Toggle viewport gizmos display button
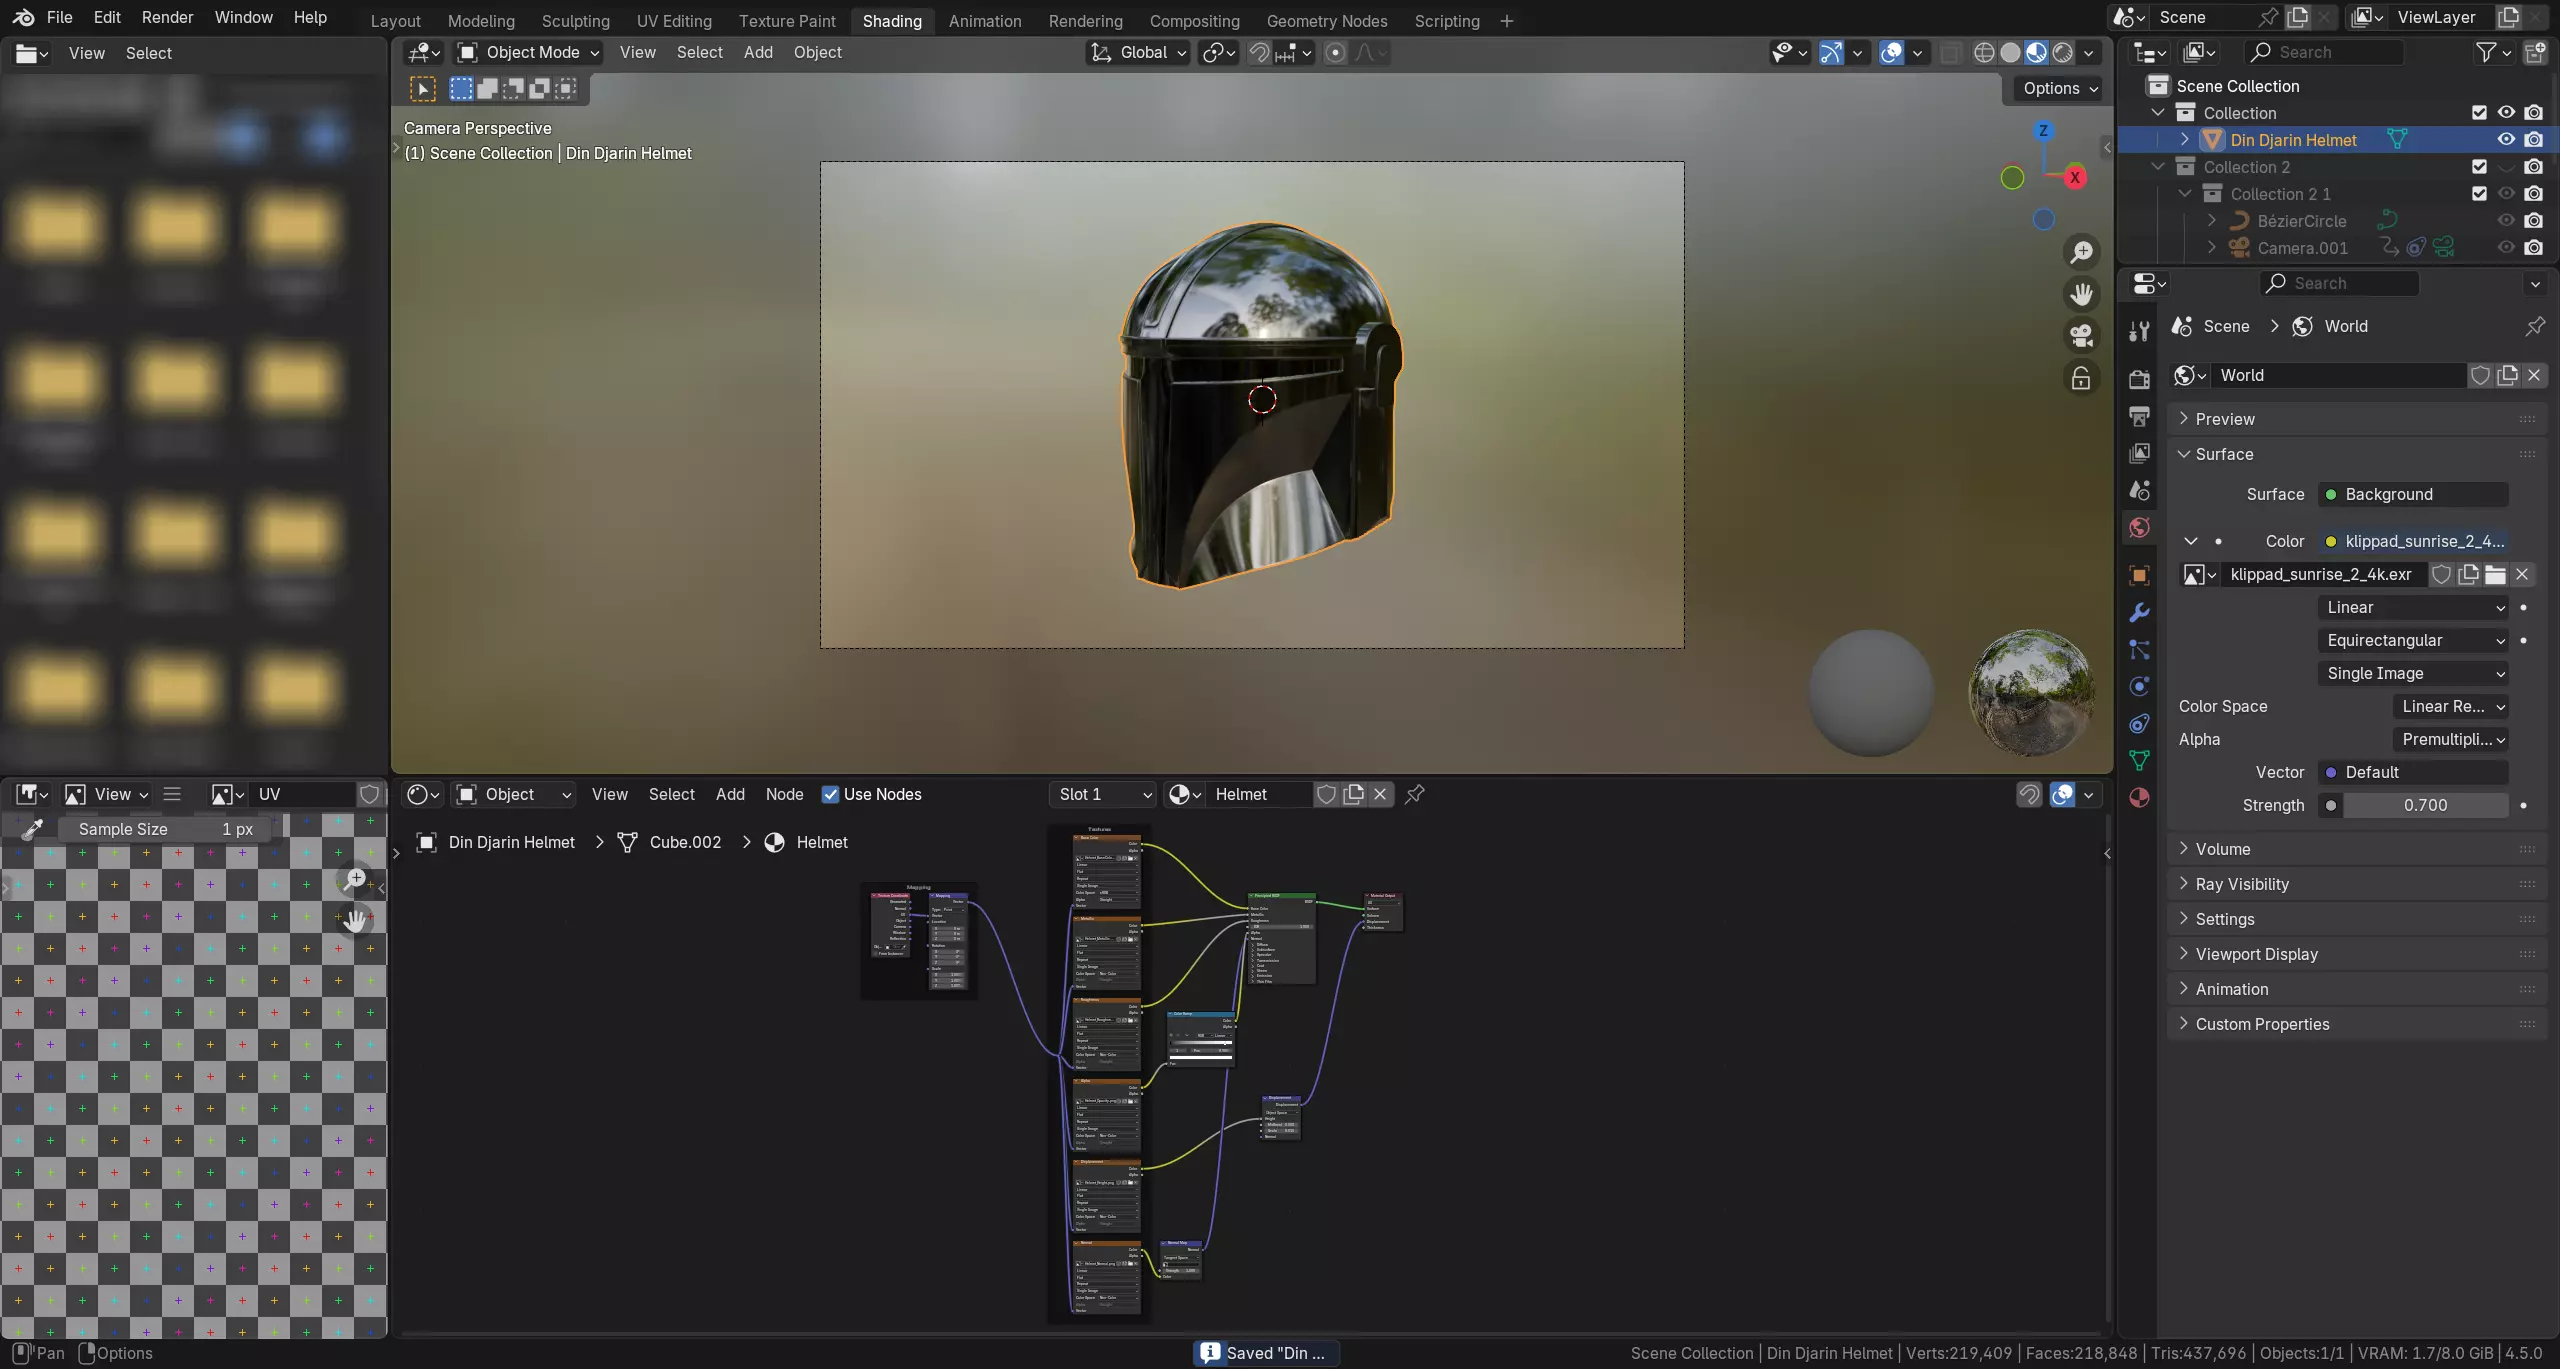 click(1830, 53)
